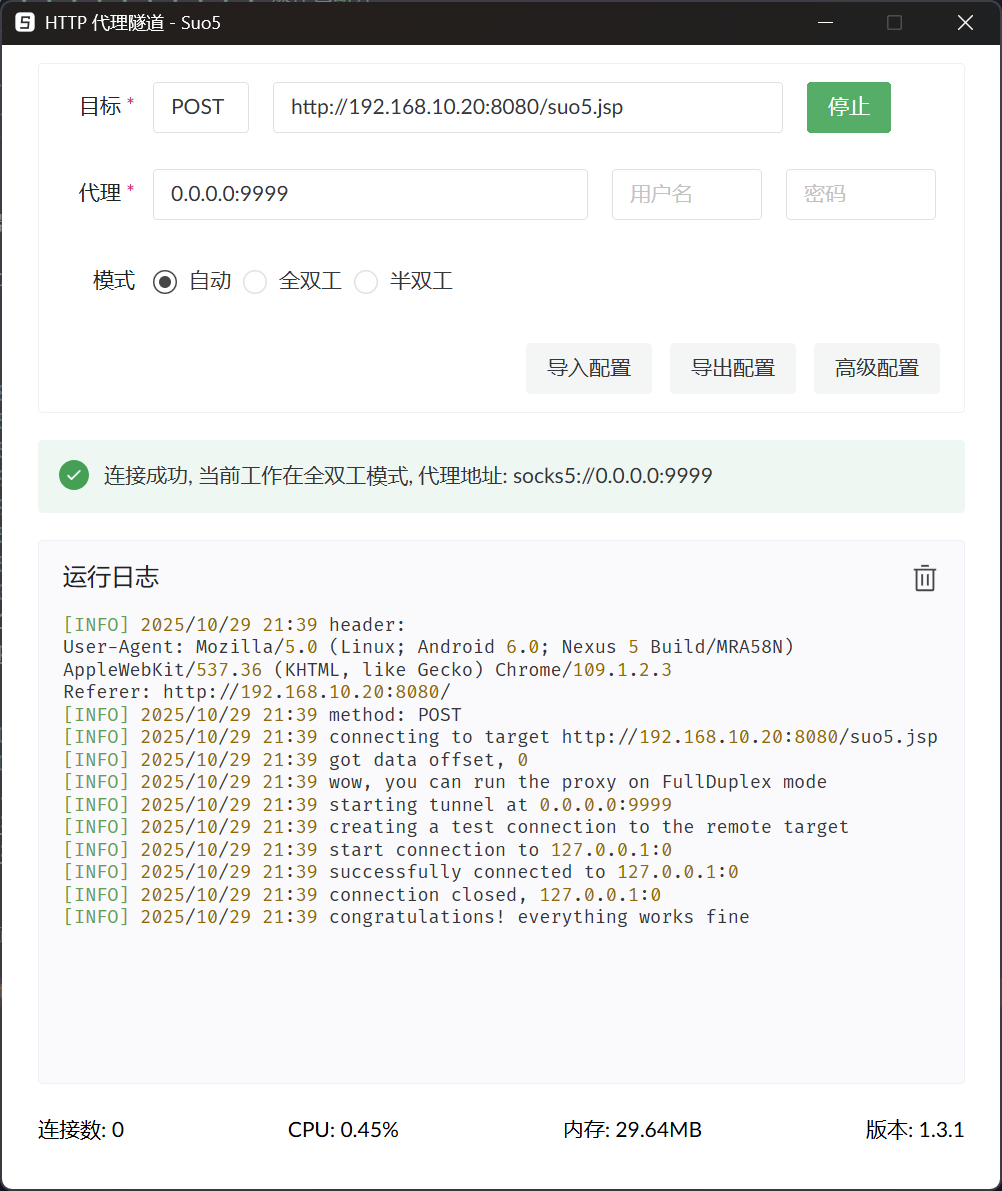Select the 自动 mode radio button
The image size is (1002, 1191).
coord(165,282)
